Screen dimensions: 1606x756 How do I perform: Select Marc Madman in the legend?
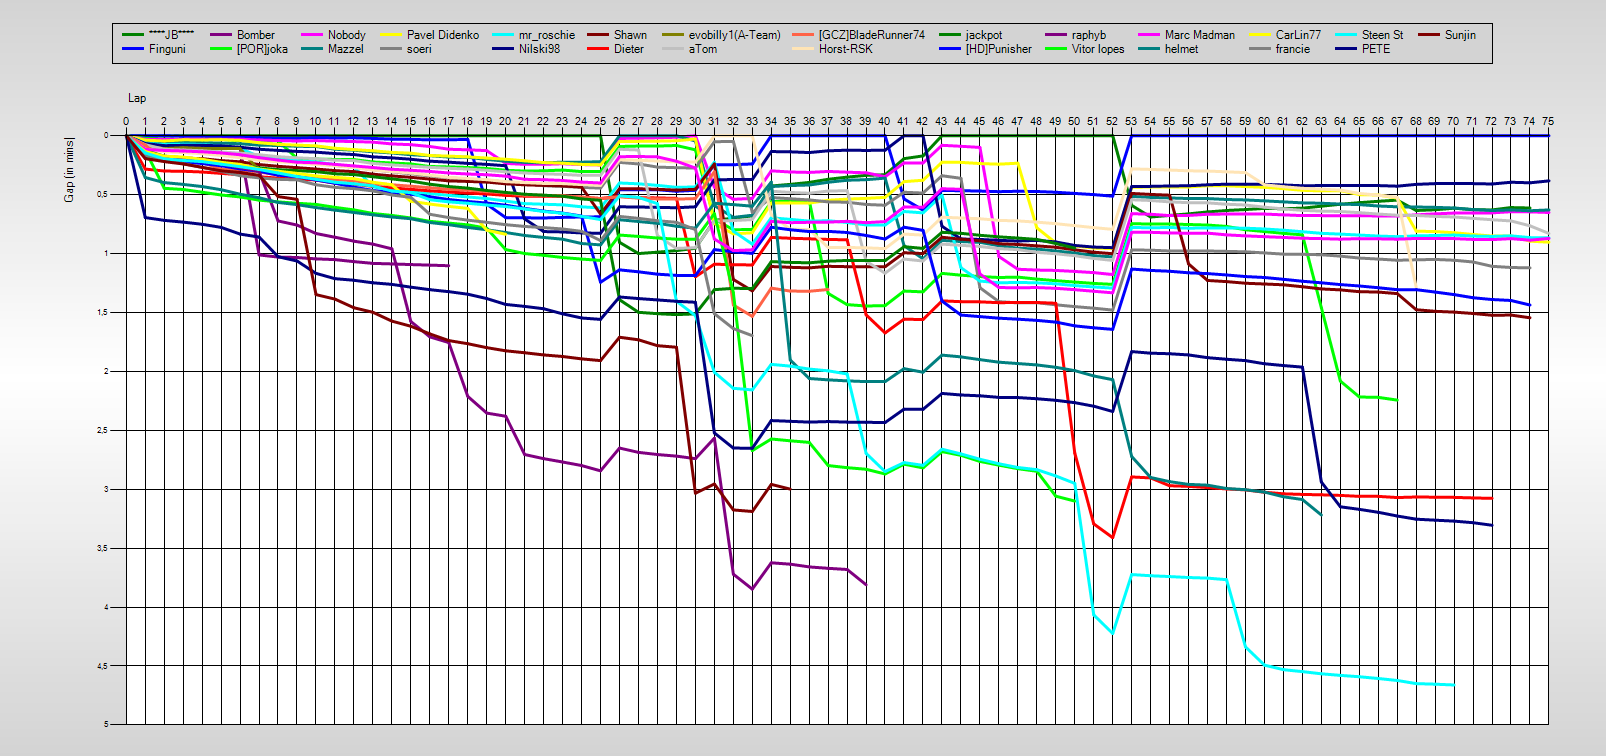click(x=1199, y=35)
